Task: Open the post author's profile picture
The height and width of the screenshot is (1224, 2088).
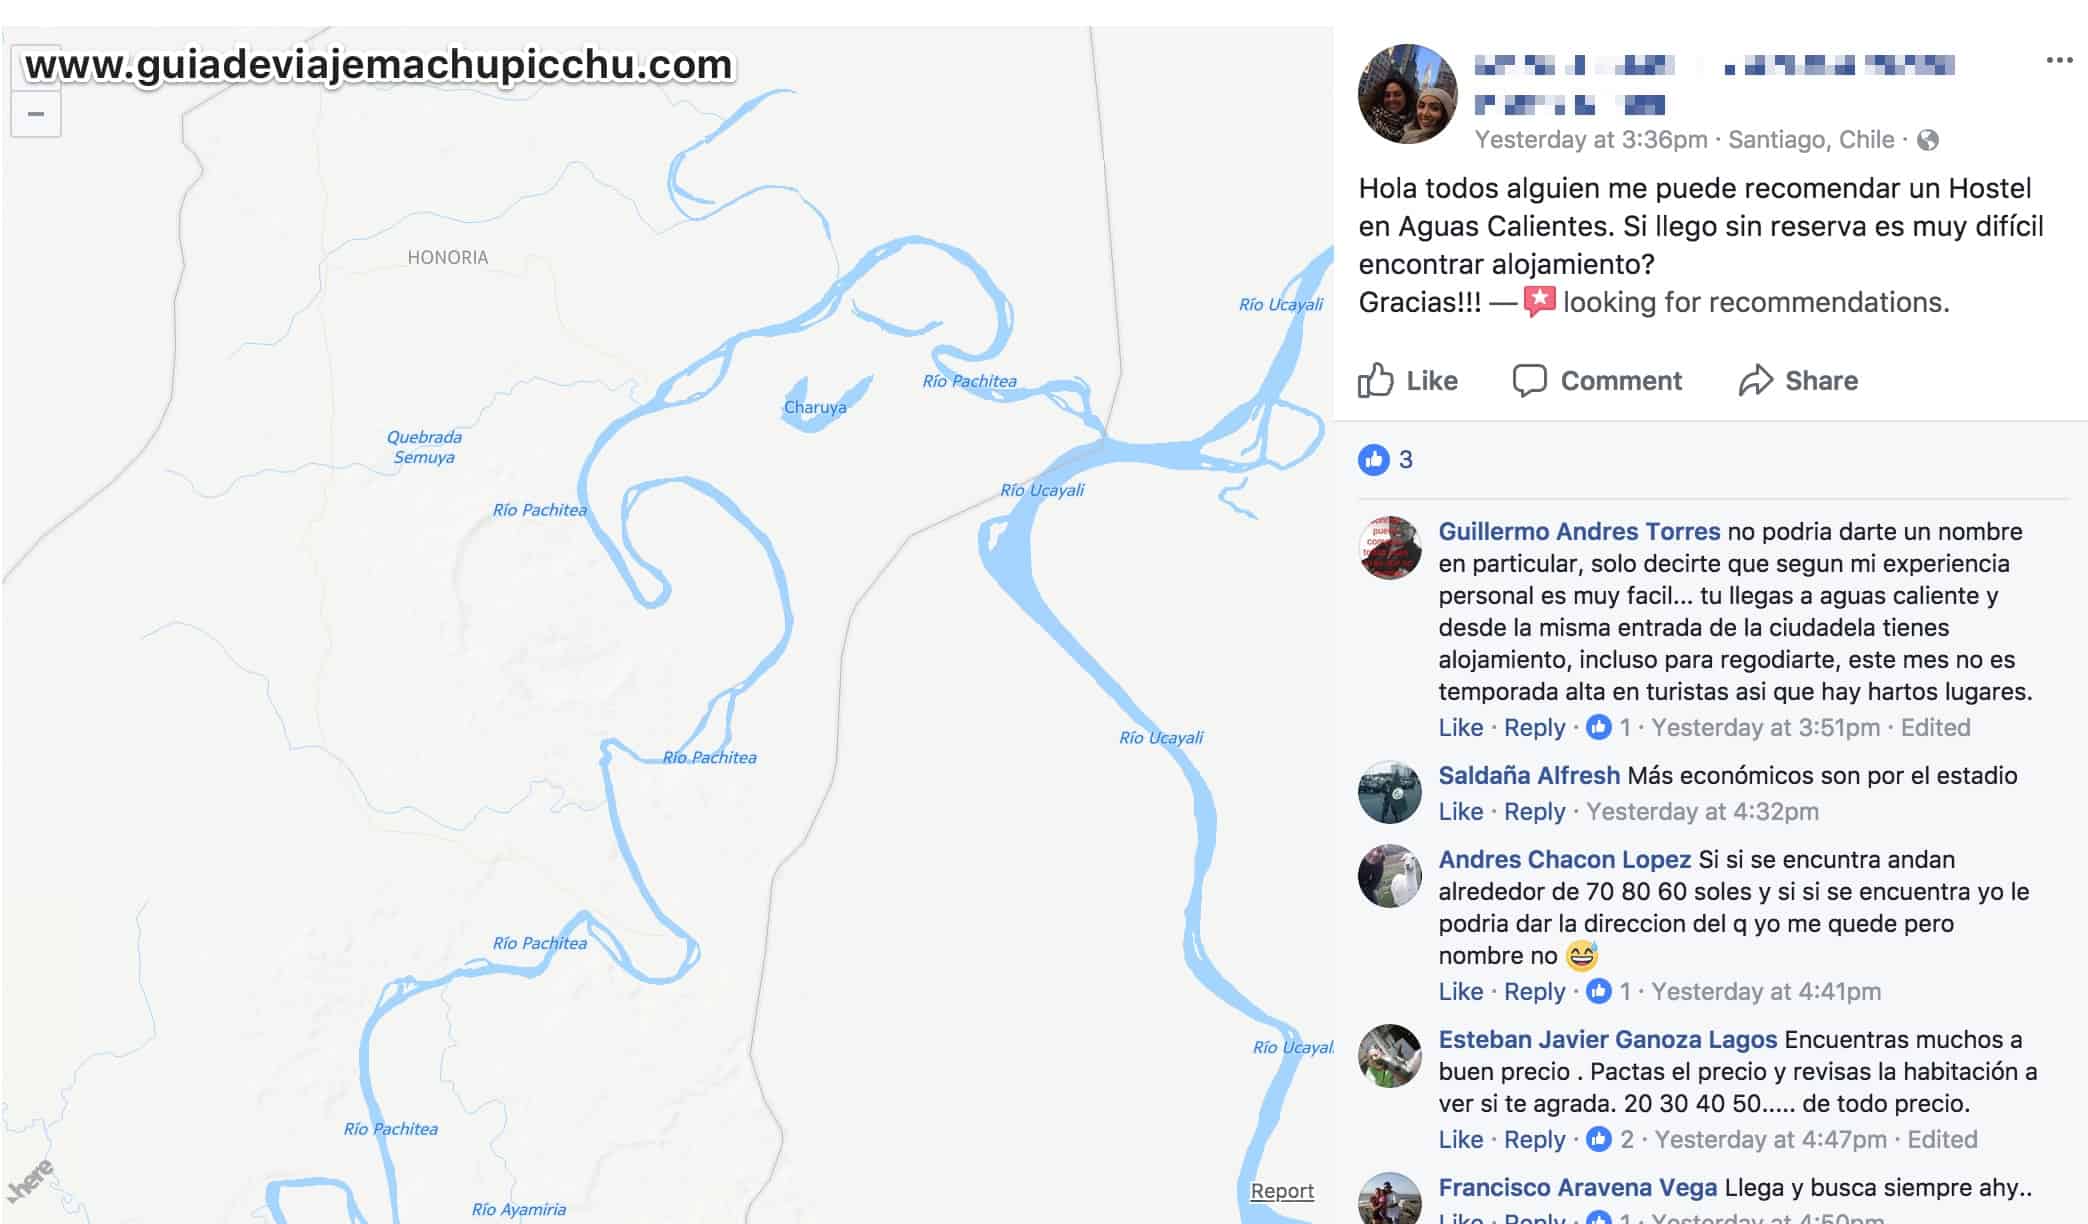Action: (1407, 94)
